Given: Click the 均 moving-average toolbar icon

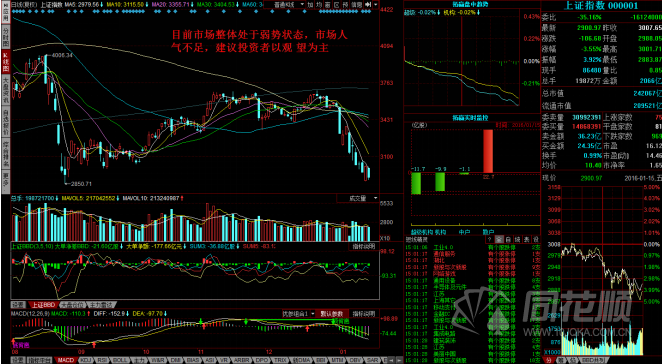Looking at the screenshot, I should pos(319,4).
